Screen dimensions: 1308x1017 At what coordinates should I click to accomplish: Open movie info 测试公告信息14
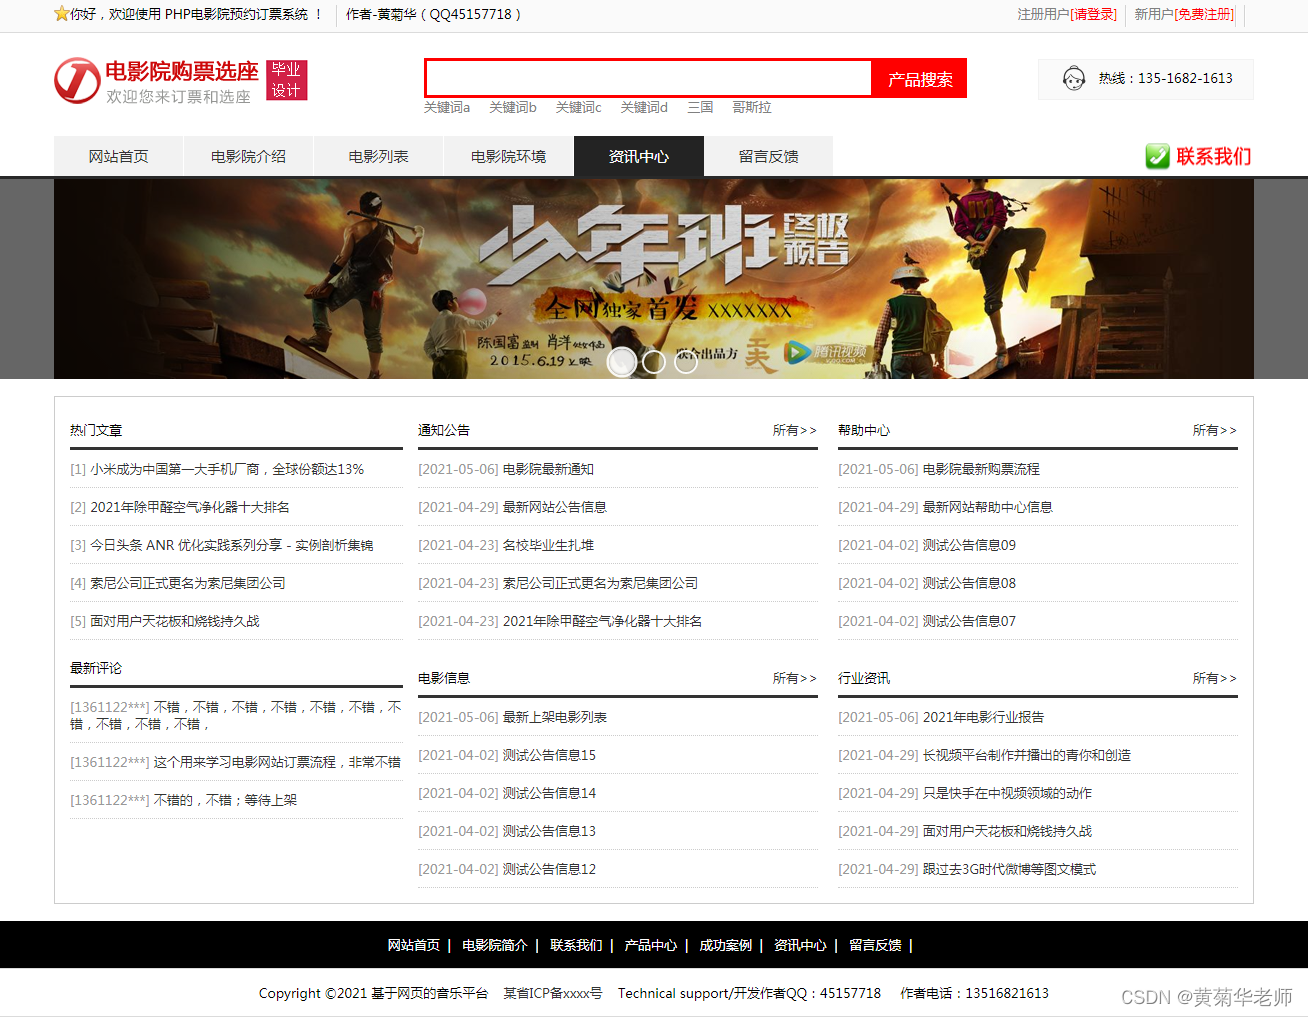[549, 793]
